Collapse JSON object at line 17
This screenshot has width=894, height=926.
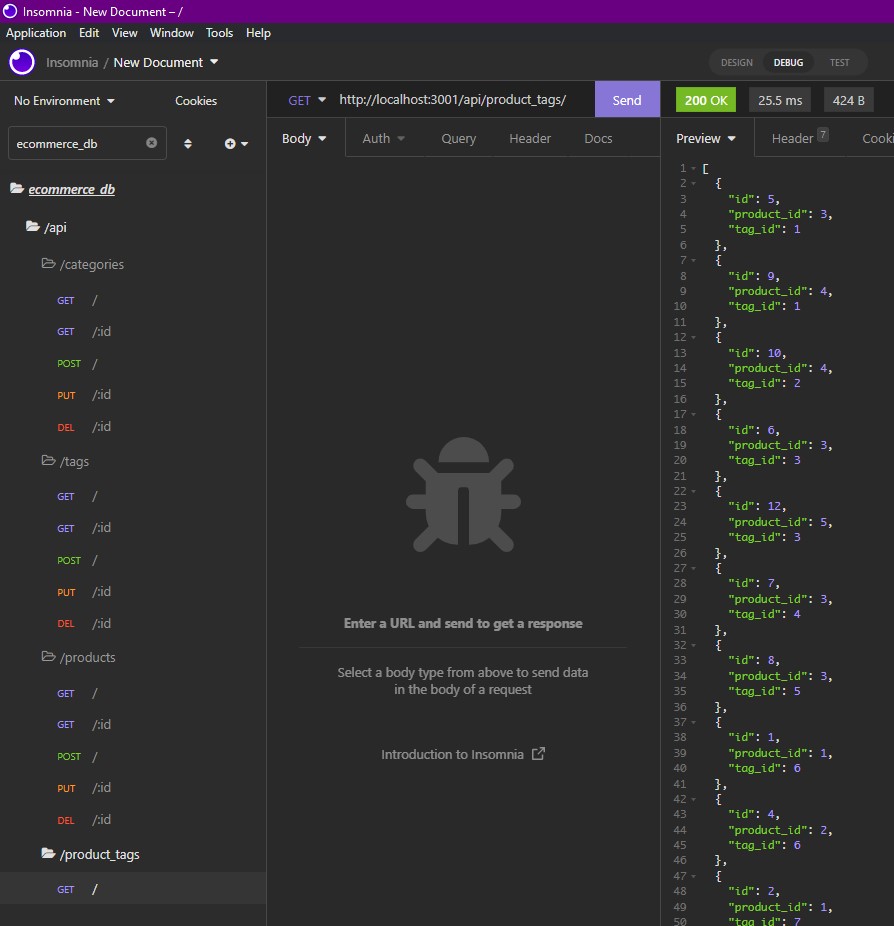[x=694, y=415]
